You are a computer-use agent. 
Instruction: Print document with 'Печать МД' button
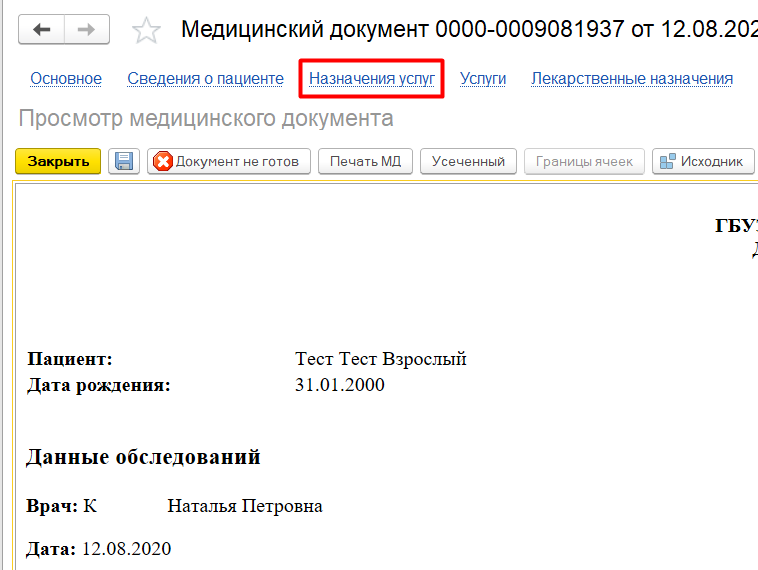[365, 161]
